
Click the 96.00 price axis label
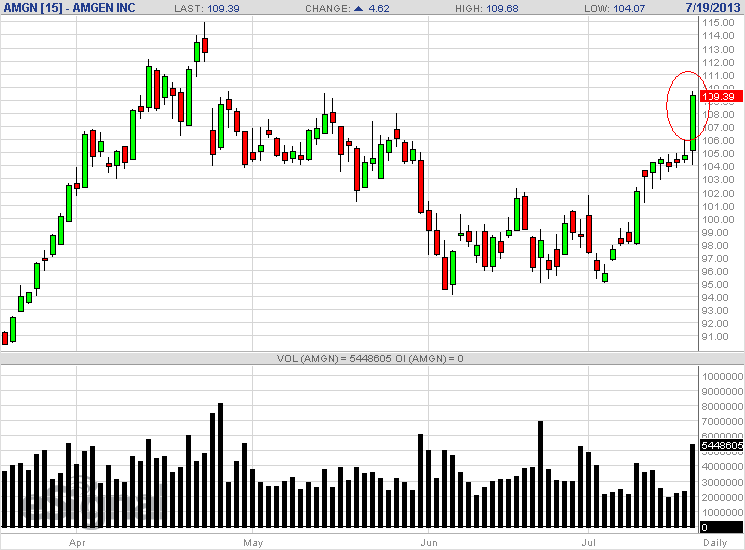pos(715,272)
